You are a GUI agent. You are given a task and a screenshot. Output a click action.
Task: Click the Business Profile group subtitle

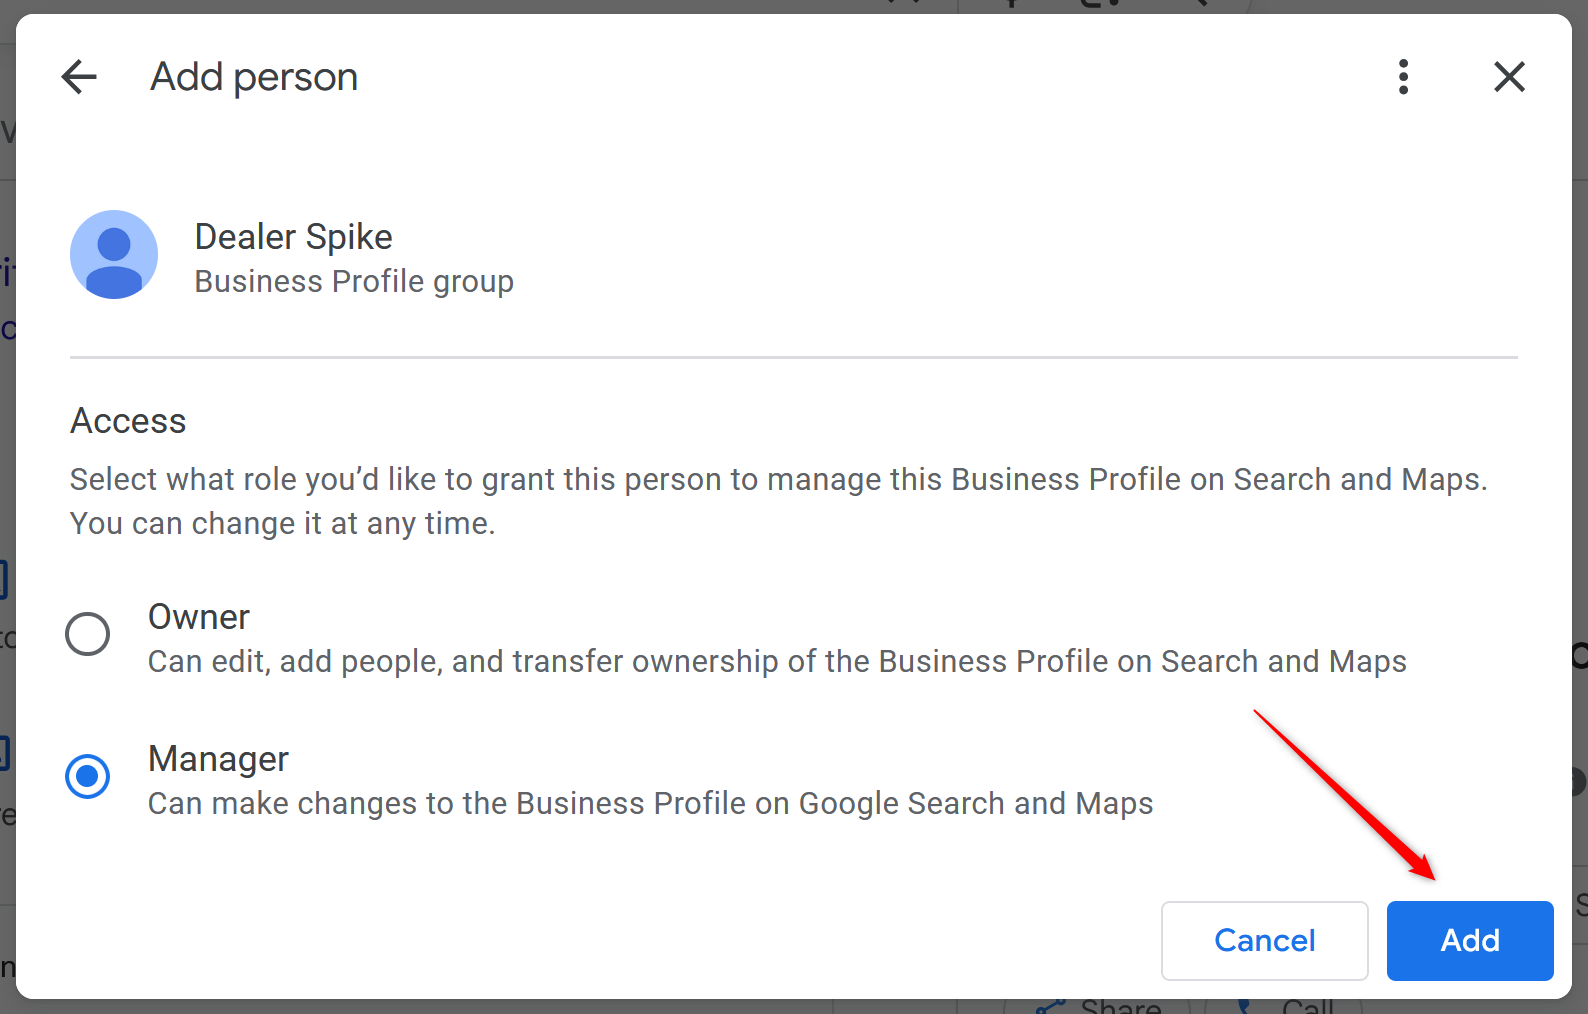tap(354, 282)
